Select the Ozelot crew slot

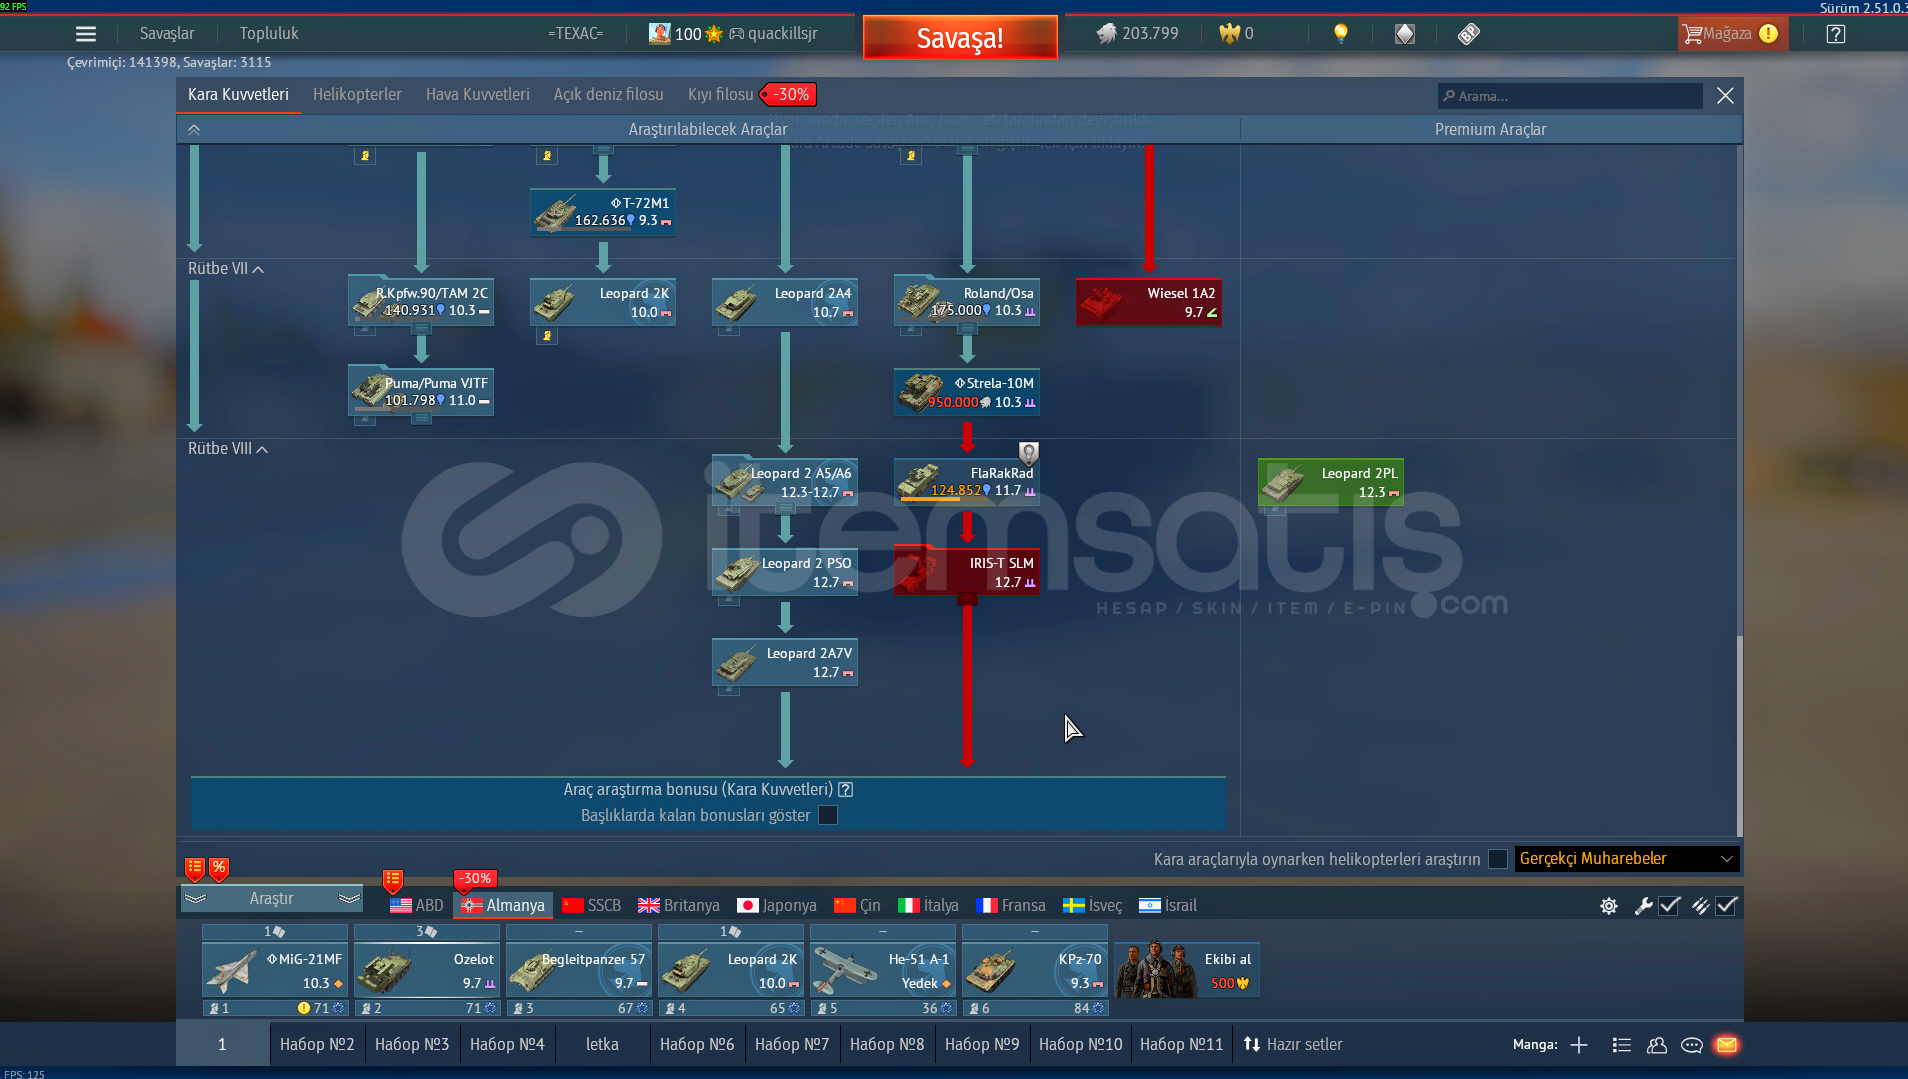point(427,971)
